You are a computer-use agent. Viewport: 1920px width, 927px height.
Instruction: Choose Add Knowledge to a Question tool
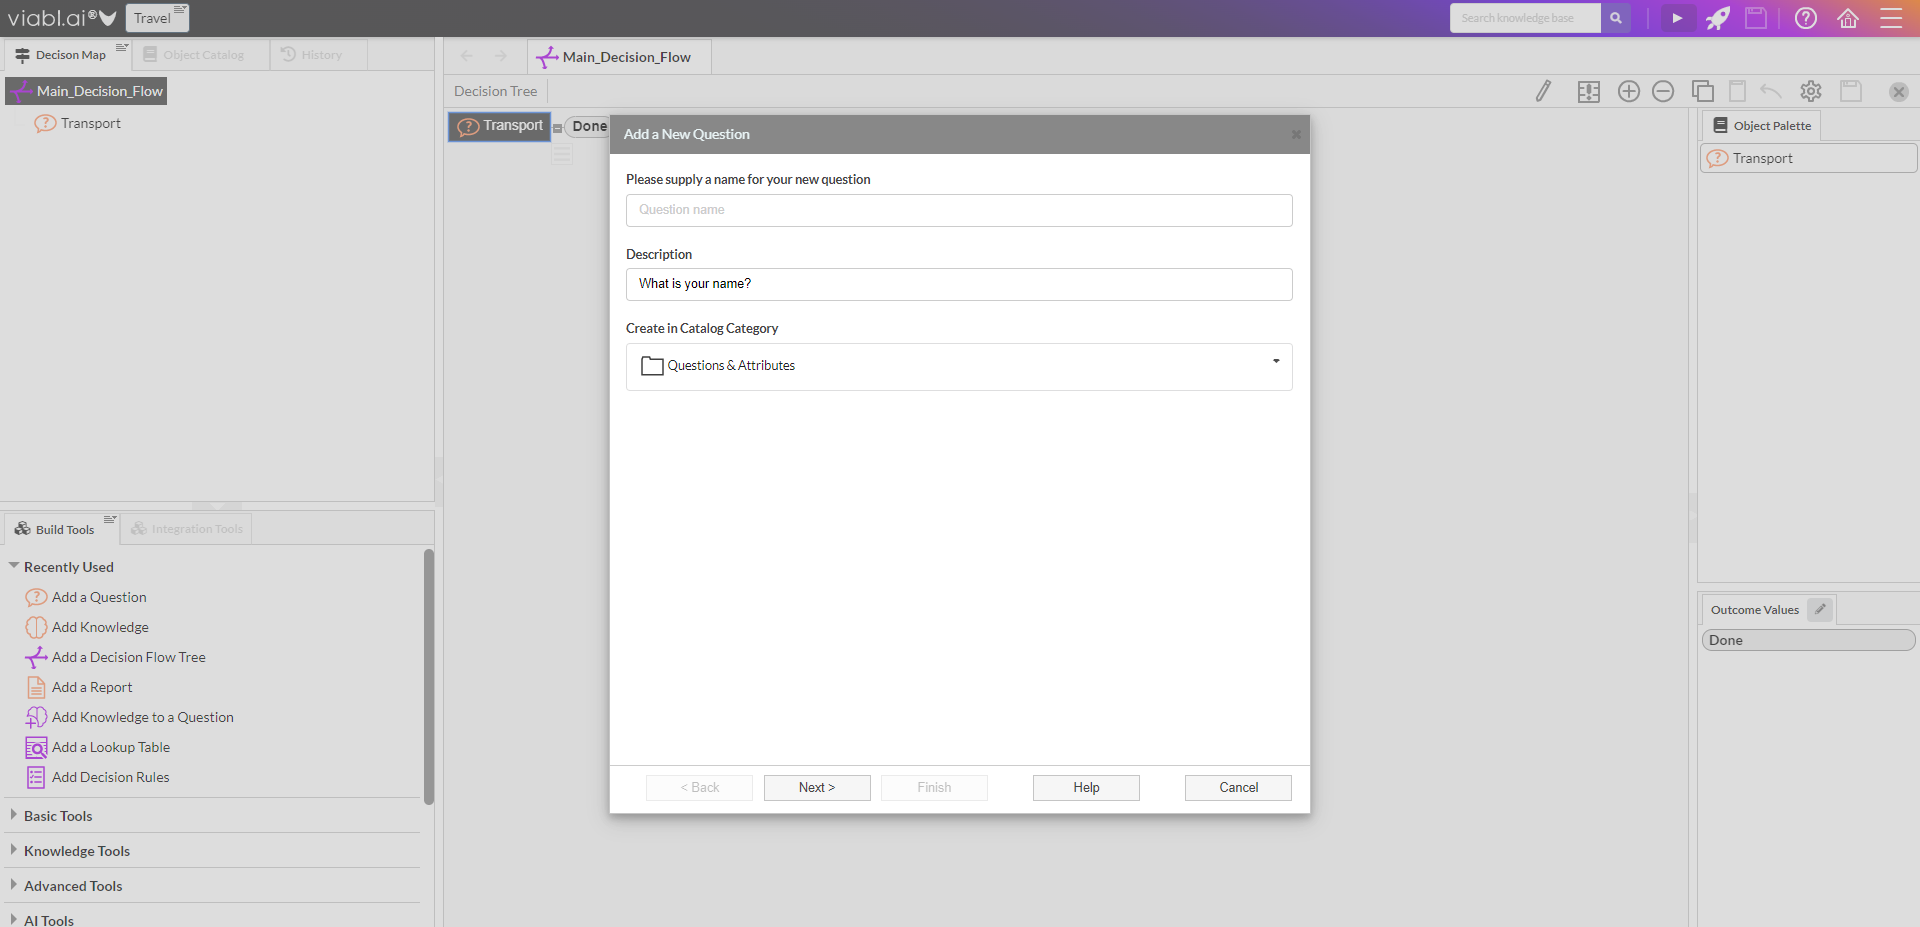[x=130, y=717]
